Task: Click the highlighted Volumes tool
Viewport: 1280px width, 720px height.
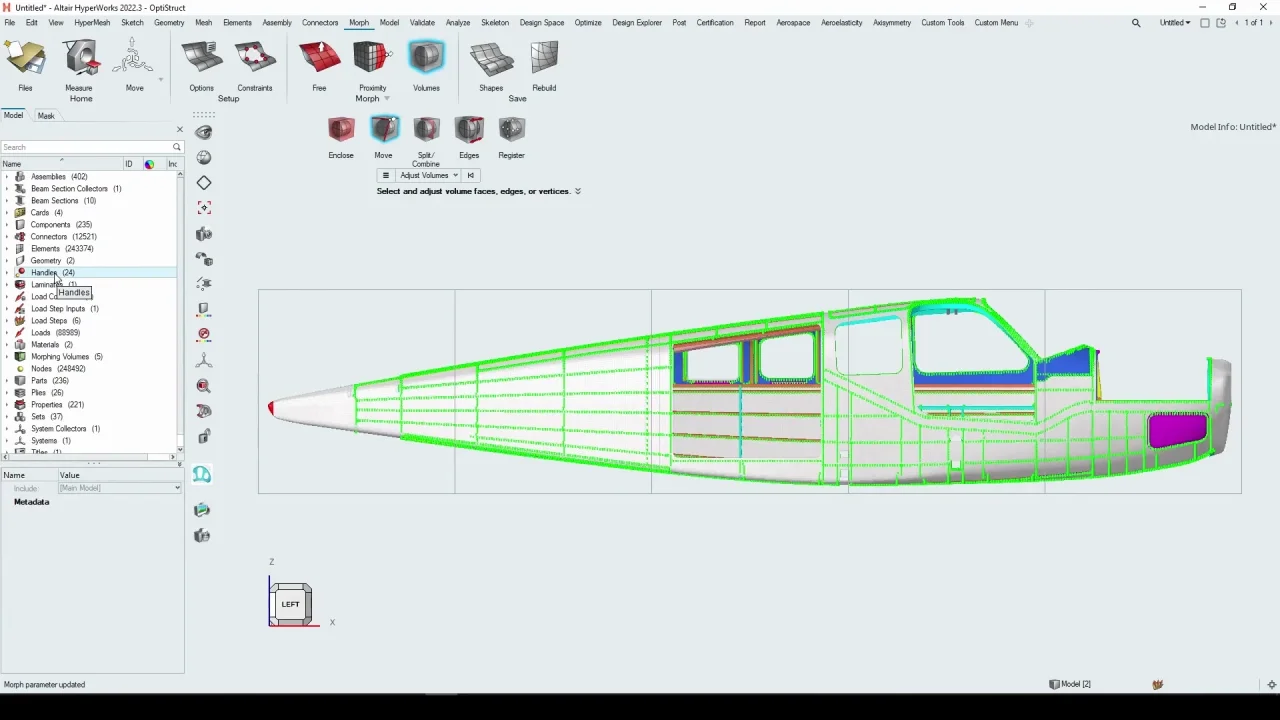Action: click(x=426, y=66)
